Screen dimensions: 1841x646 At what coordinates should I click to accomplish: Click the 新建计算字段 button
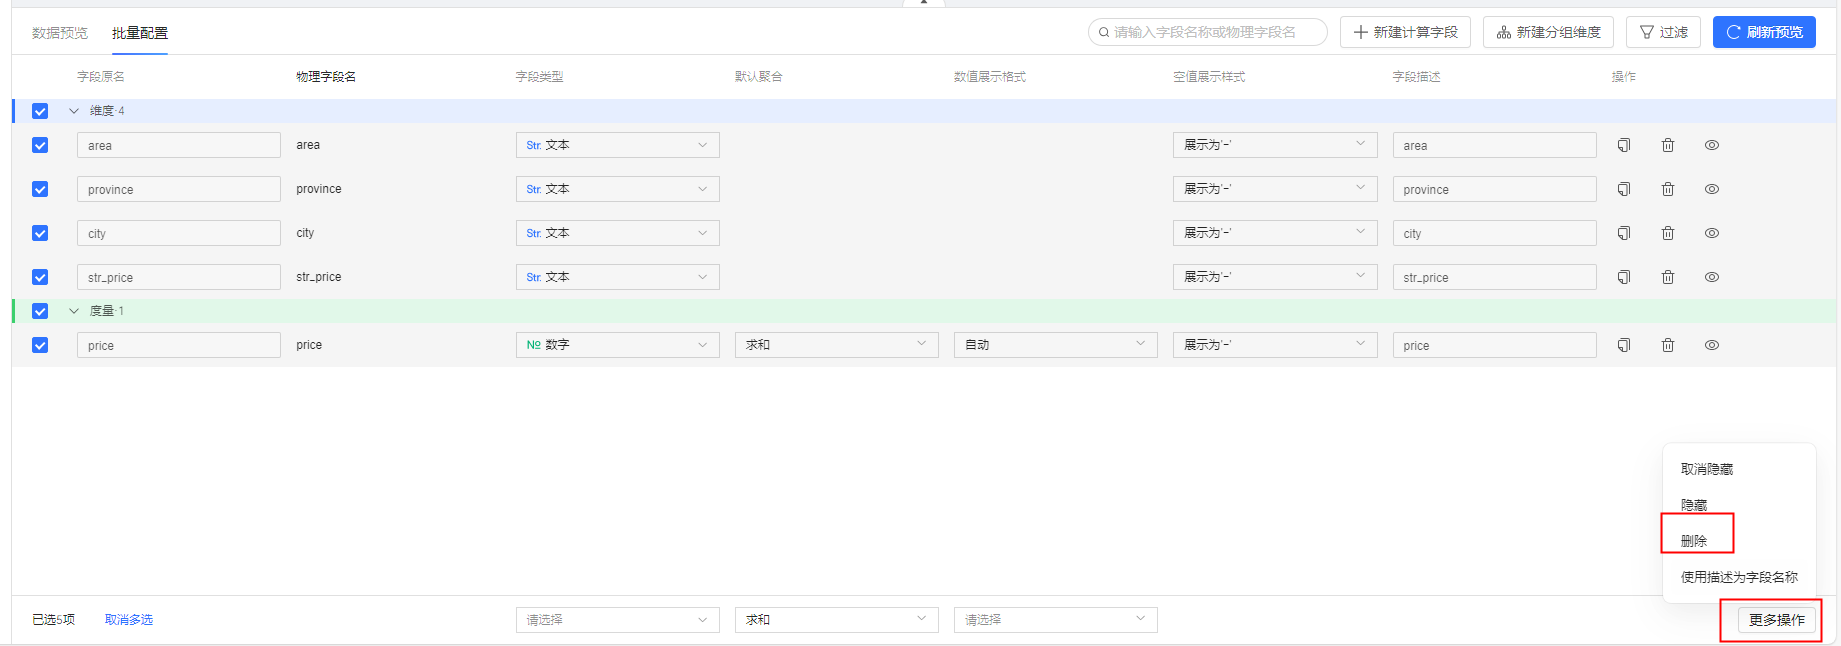1405,32
